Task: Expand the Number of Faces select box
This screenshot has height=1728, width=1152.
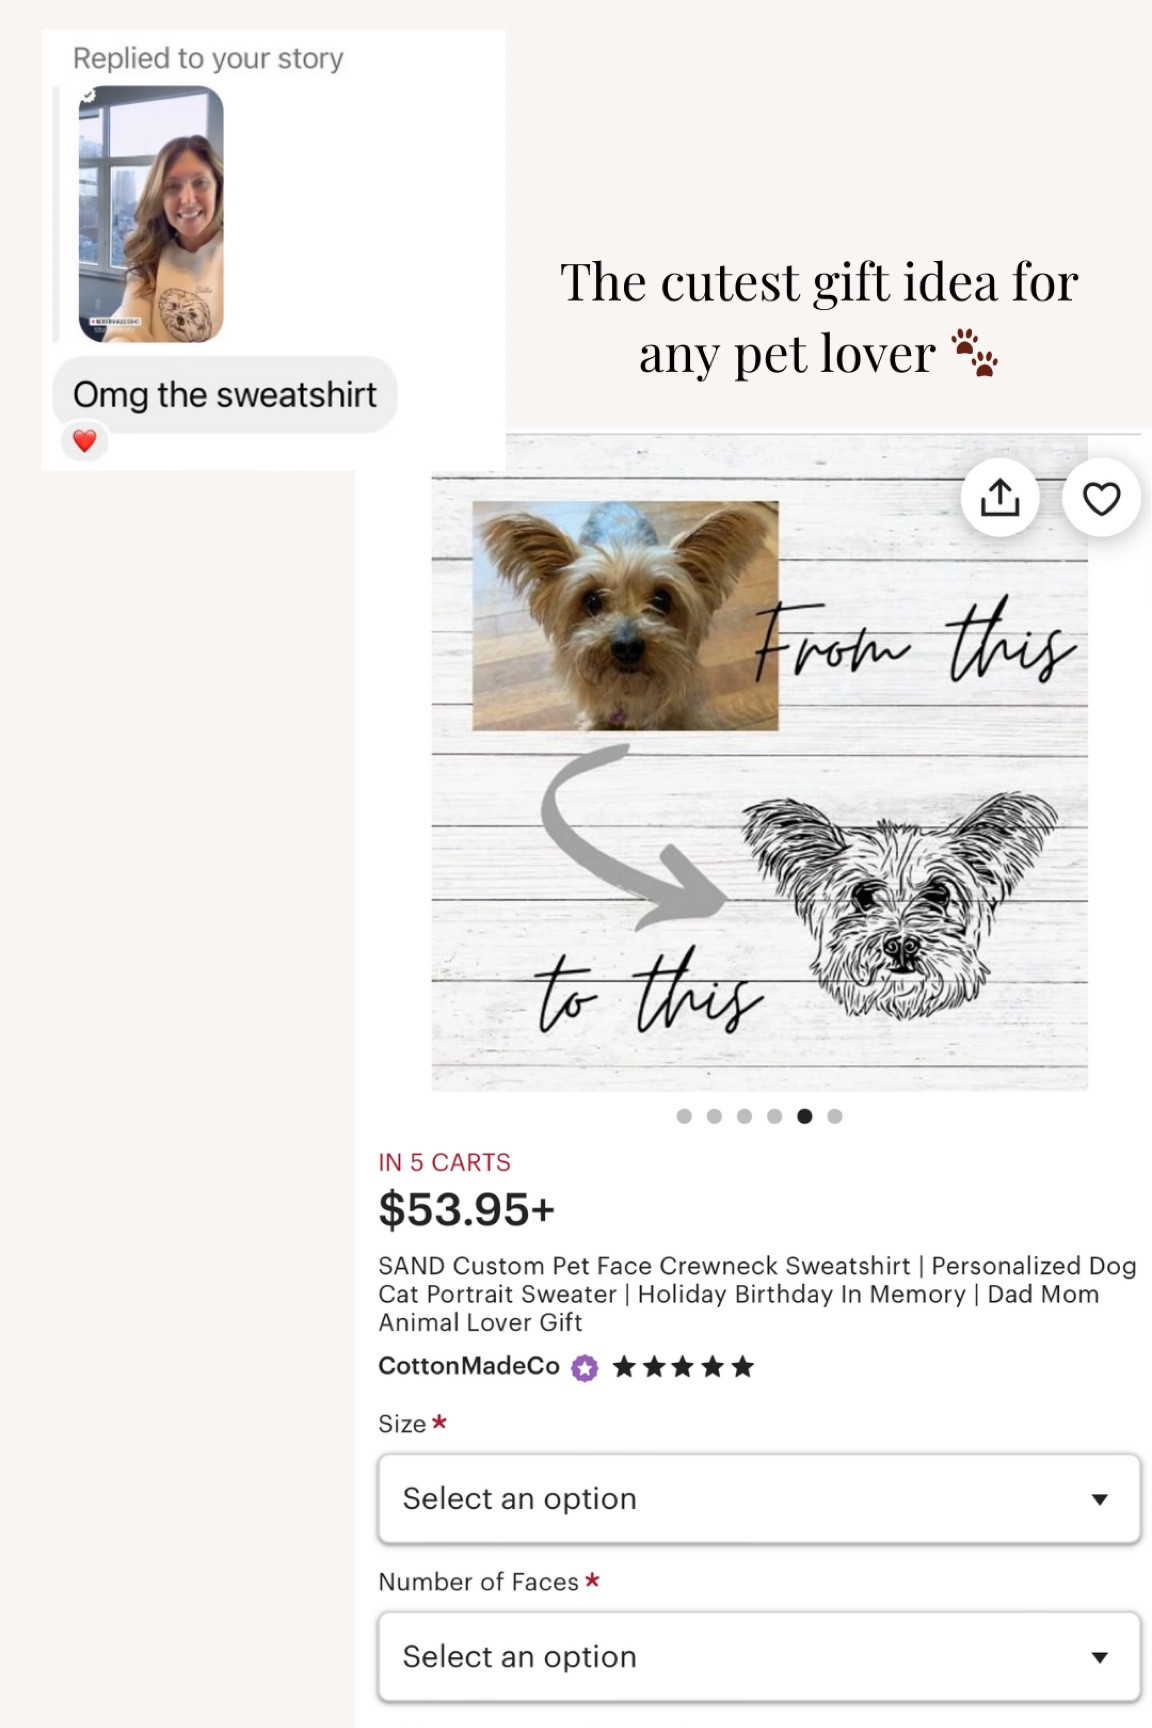Action: [758, 1657]
